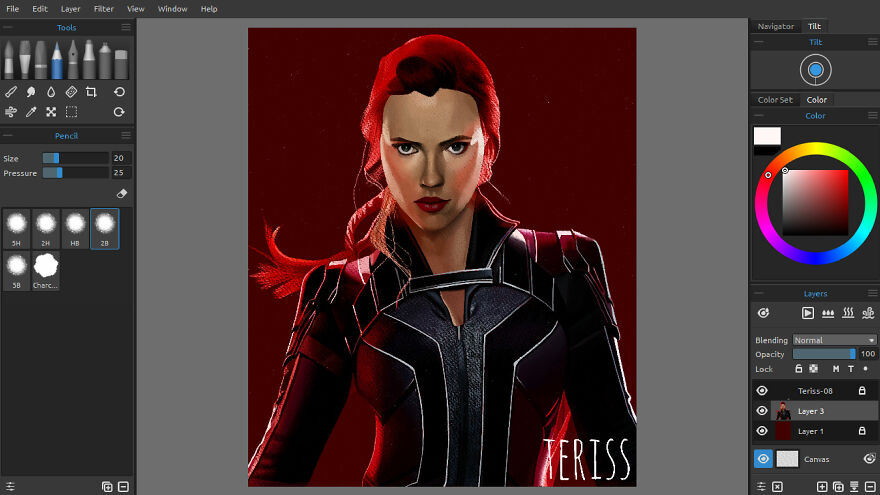This screenshot has height=495, width=880.
Task: Duplicate the layer via Layers bottom icon
Action: pos(838,487)
